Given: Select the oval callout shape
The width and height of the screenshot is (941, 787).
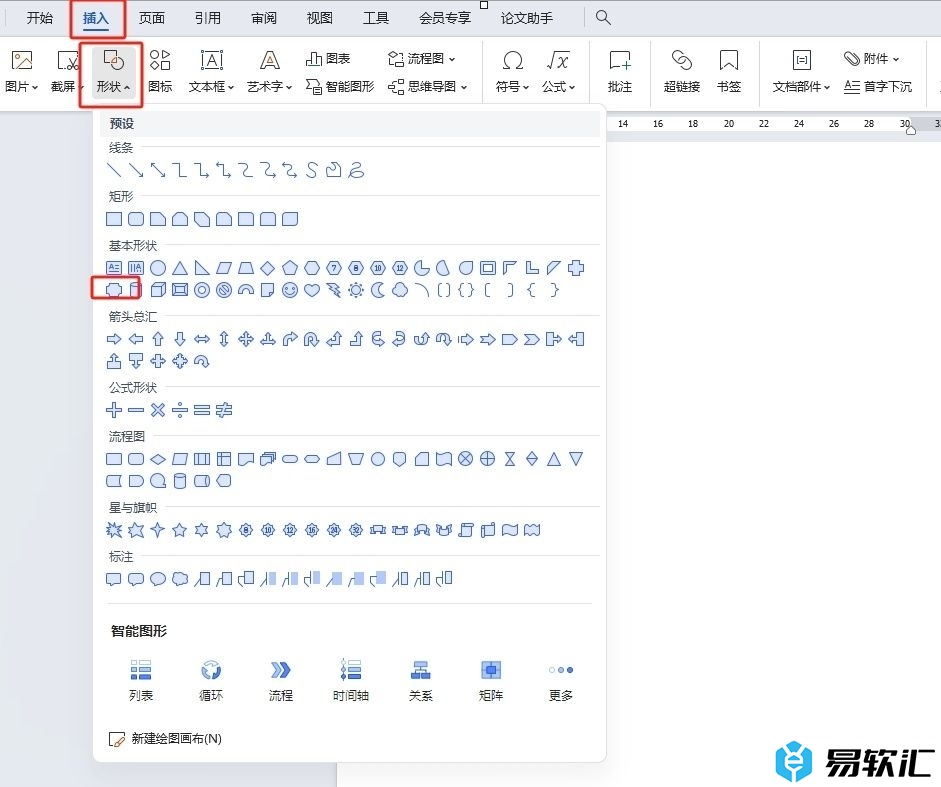Looking at the screenshot, I should click(158, 579).
